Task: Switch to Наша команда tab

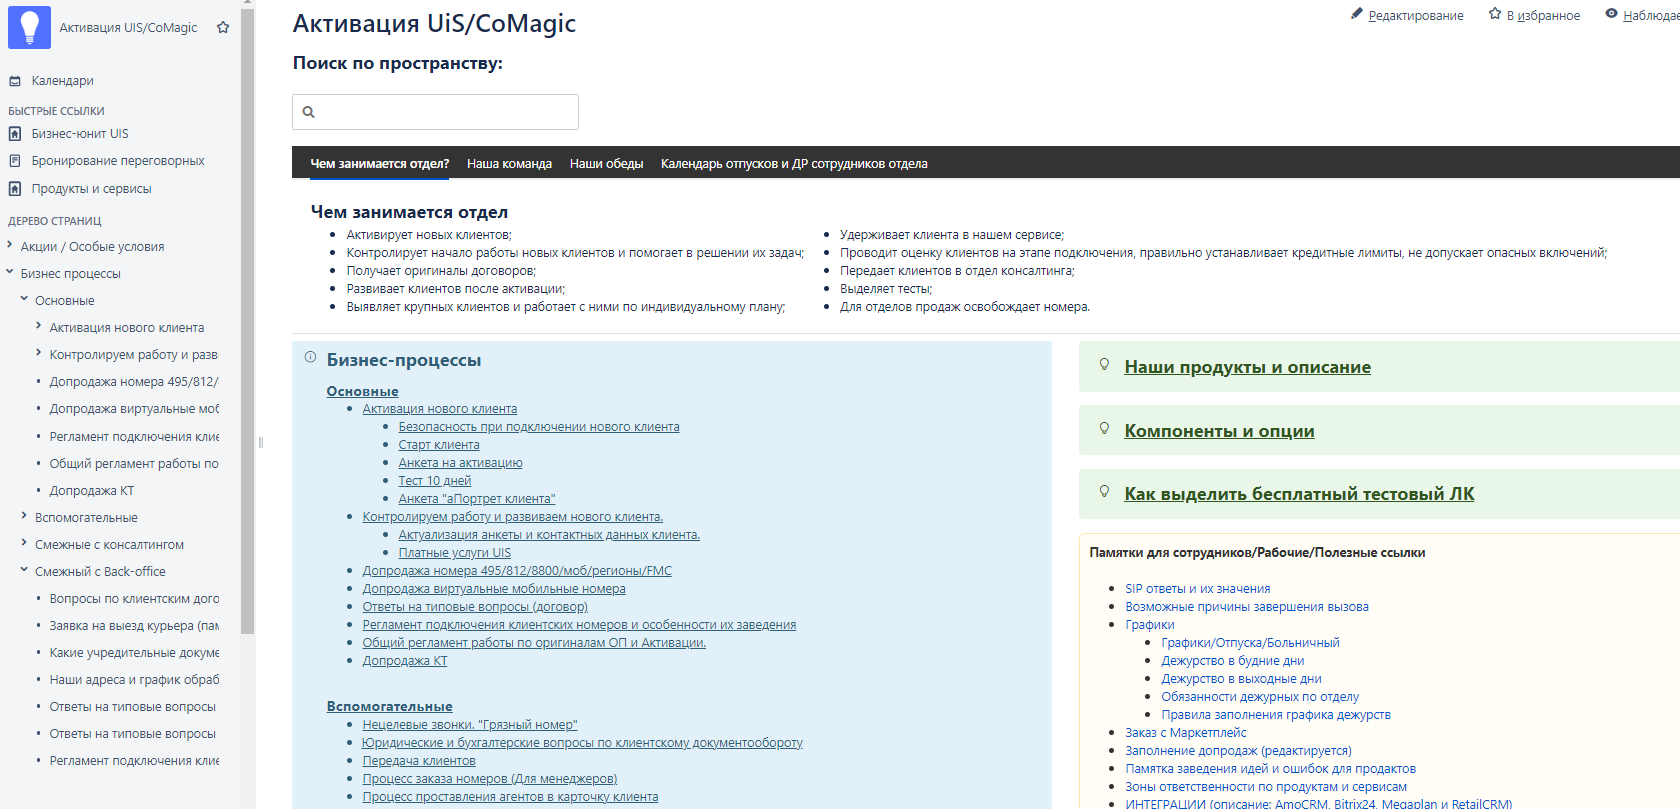Action: 509,163
